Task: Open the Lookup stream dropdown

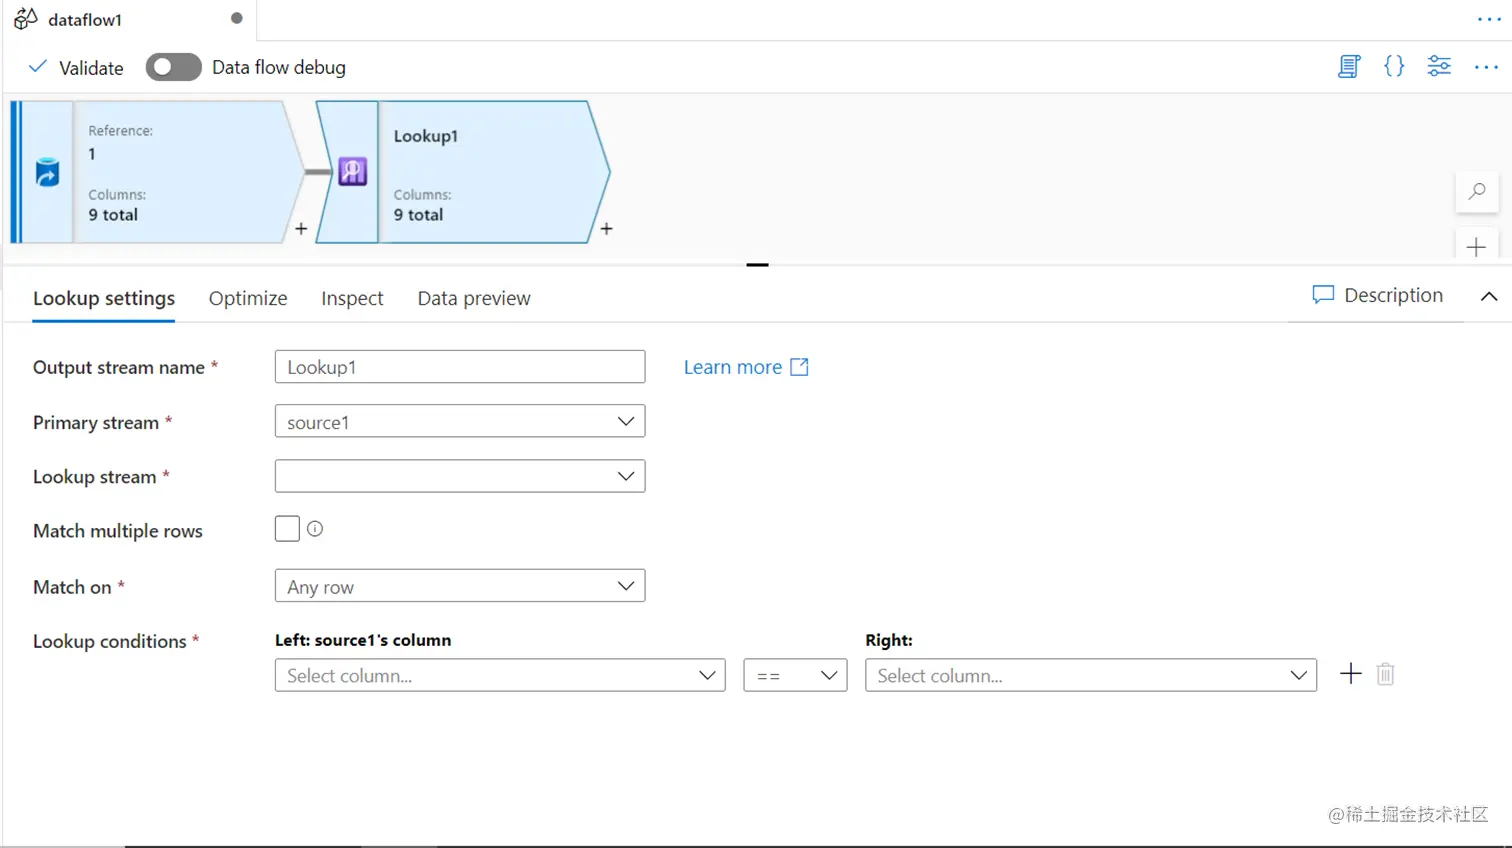Action: (x=459, y=476)
